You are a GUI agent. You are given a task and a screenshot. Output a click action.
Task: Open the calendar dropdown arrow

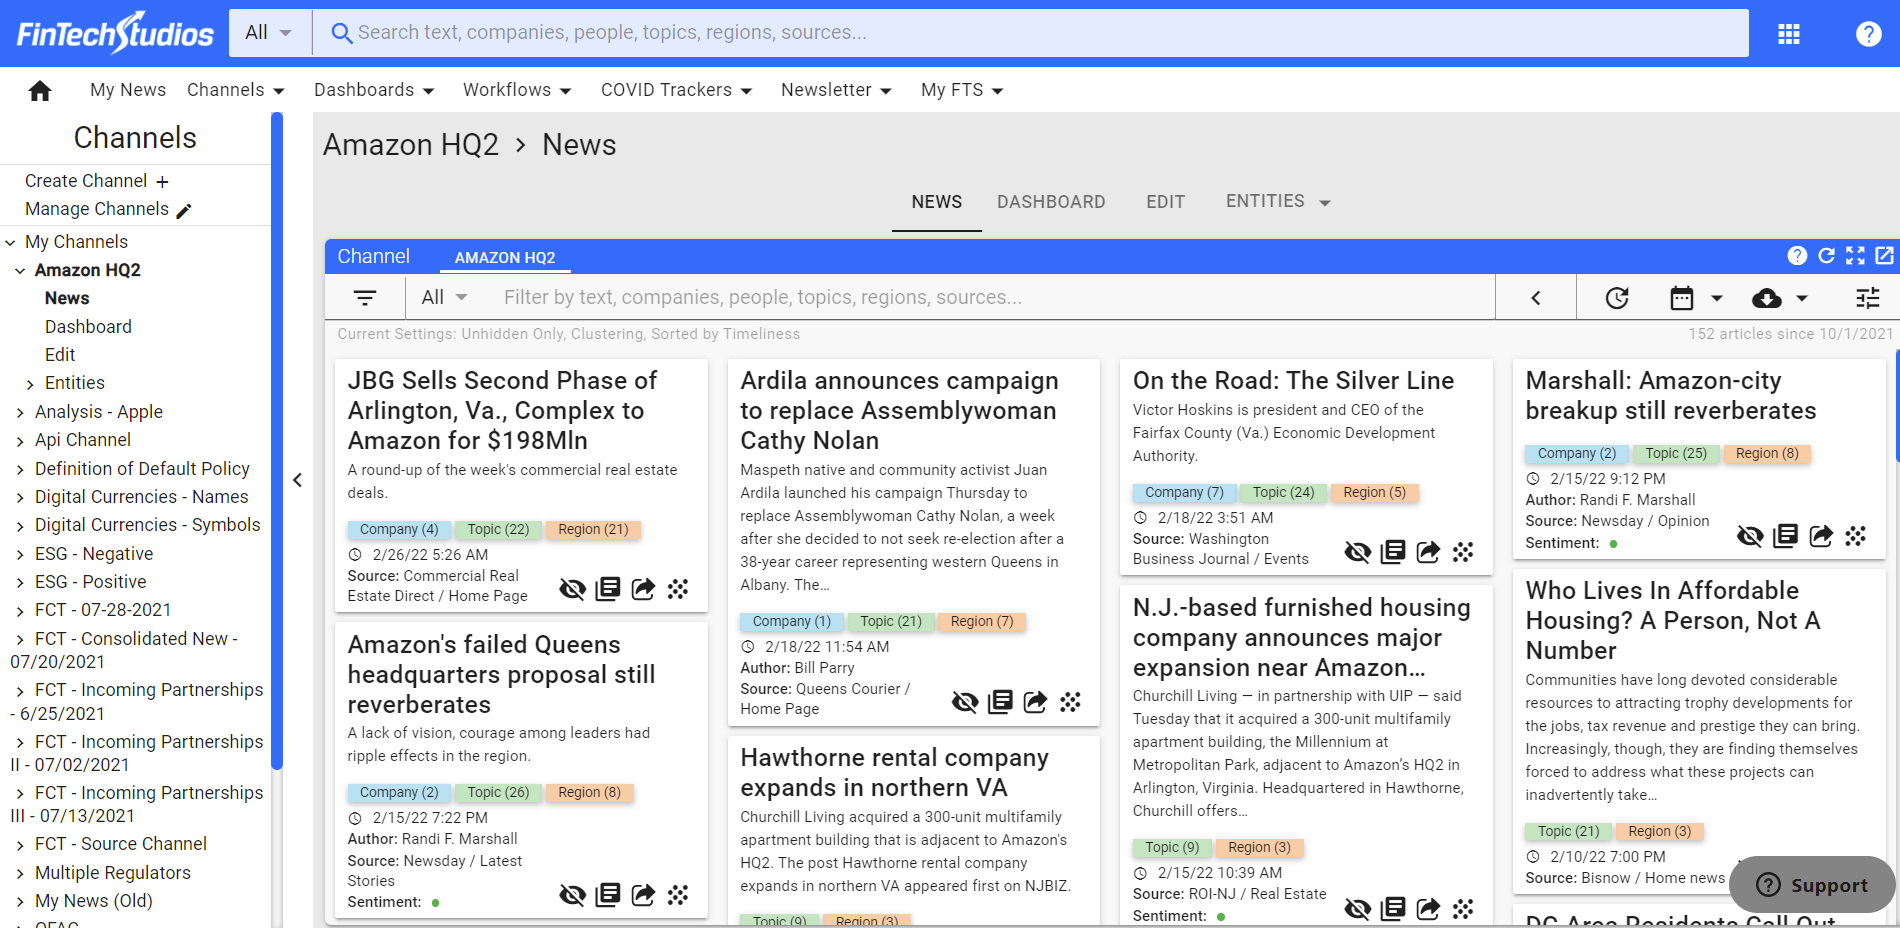coord(1717,298)
